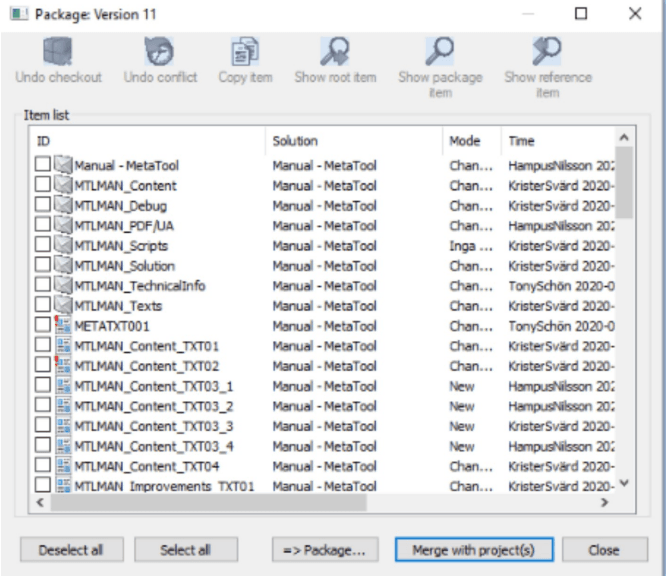This screenshot has height=577, width=666.
Task: Sort by the Solution column header
Action: [x=354, y=141]
